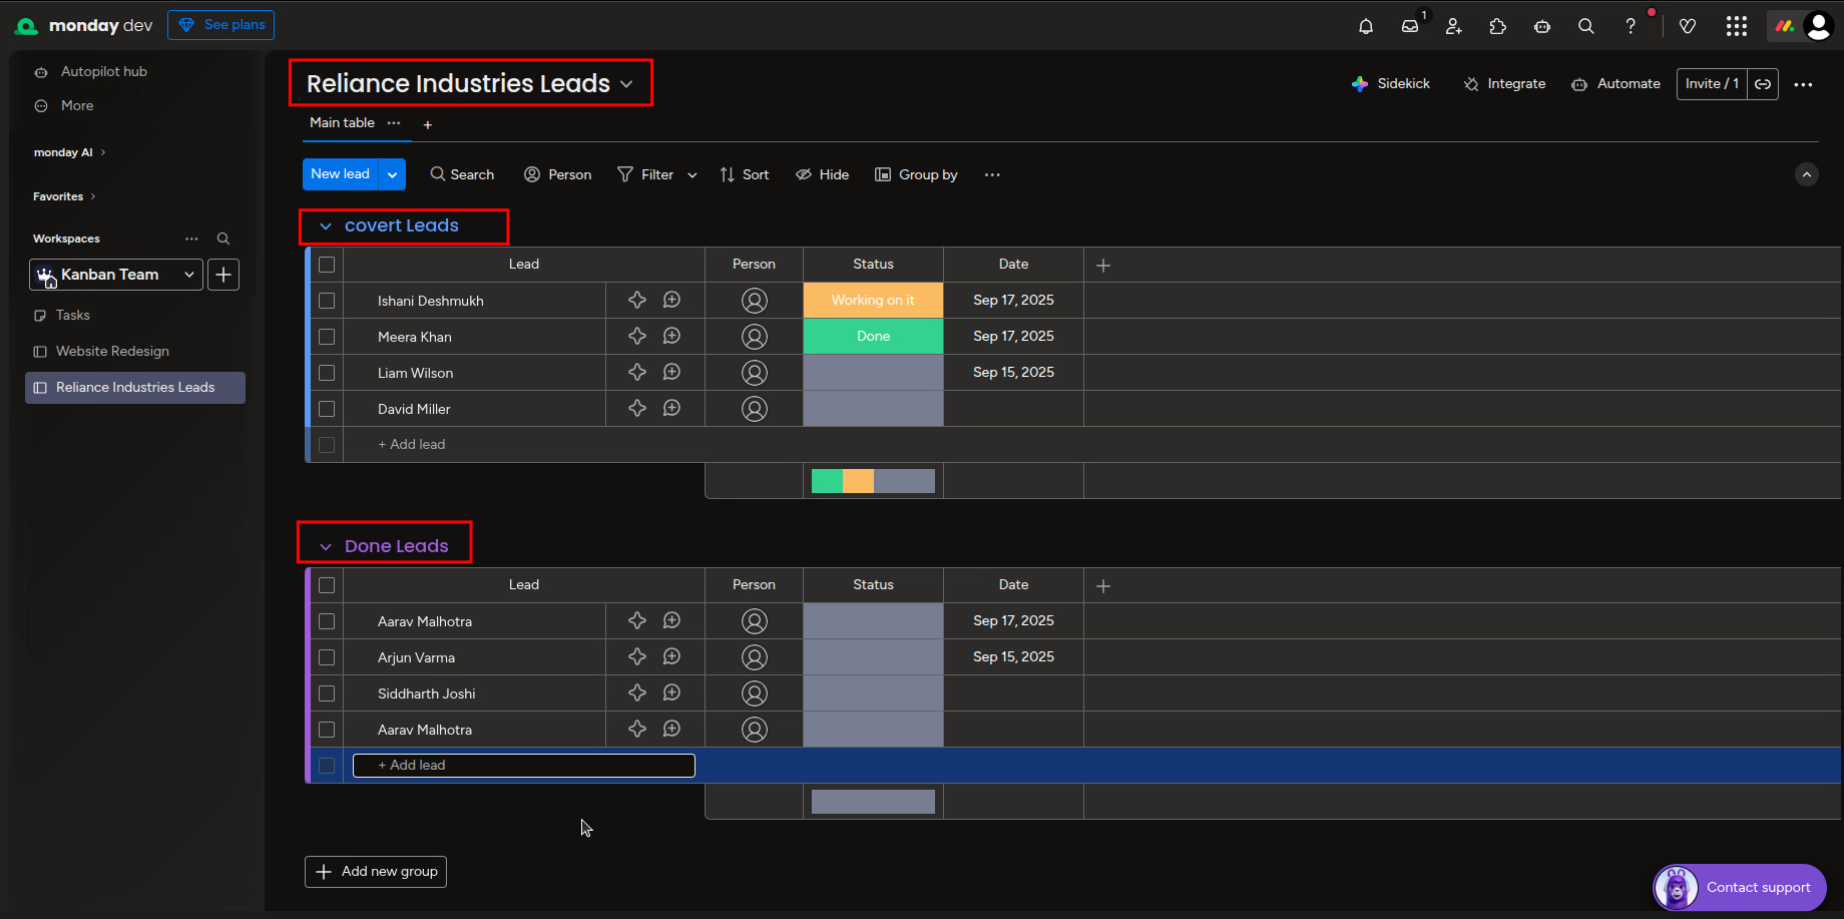The width and height of the screenshot is (1844, 919).
Task: Add column plus in Done Leads
Action: (1103, 586)
